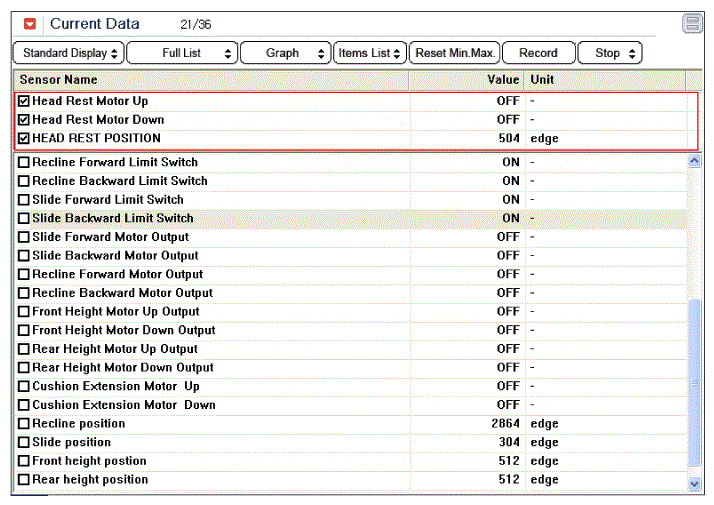Expand the Standard Display dropdown
This screenshot has width=714, height=505.
coord(69,53)
